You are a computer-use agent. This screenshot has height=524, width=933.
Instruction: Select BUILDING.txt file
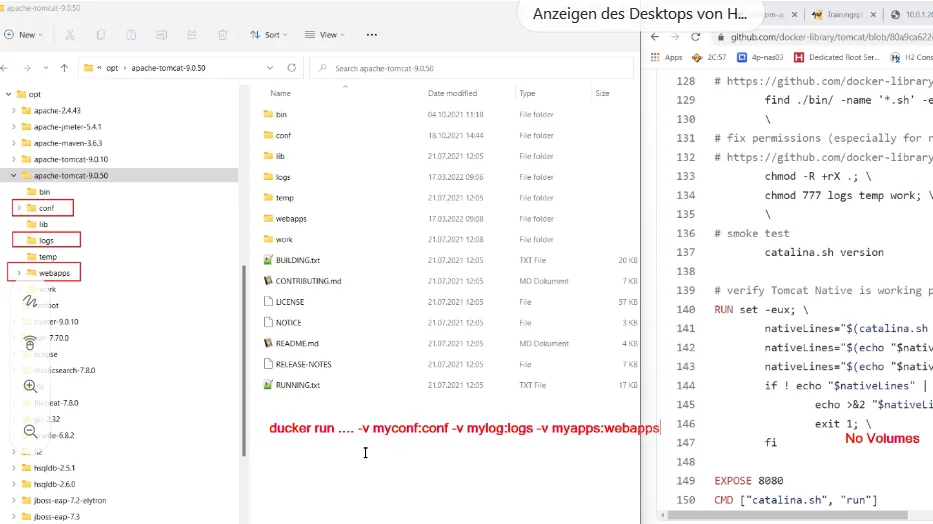click(298, 260)
